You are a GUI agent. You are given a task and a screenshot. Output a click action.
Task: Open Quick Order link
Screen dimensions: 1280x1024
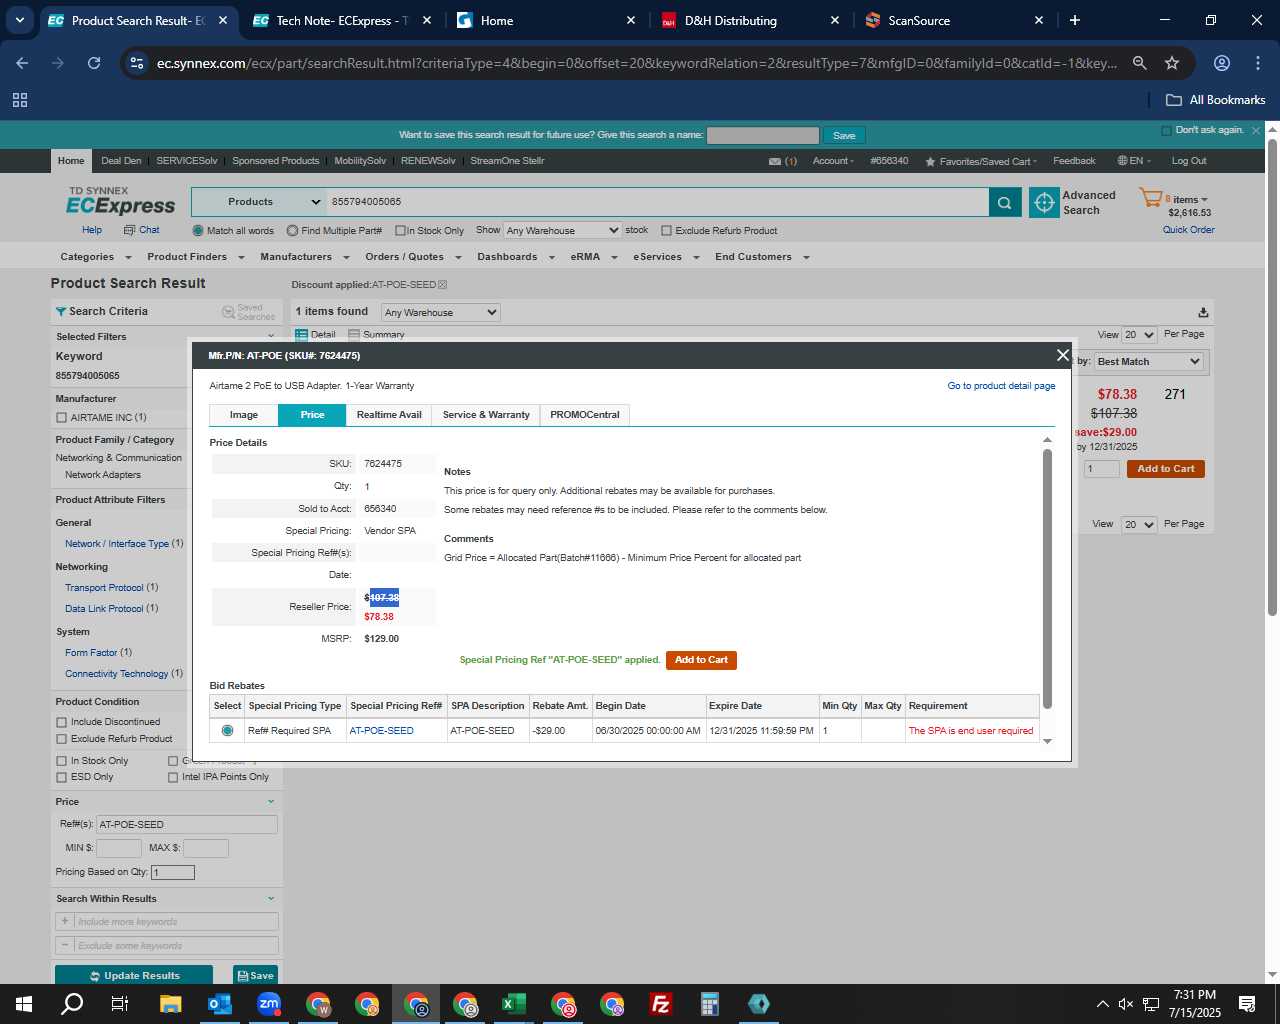[1188, 230]
